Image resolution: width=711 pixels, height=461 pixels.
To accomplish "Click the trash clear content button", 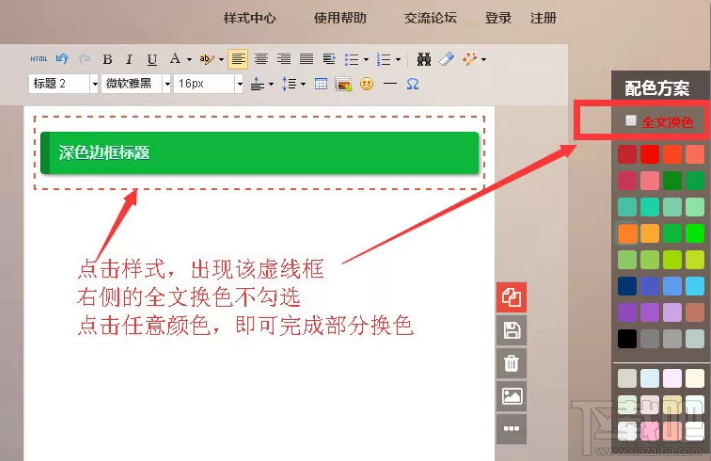I will click(x=511, y=364).
